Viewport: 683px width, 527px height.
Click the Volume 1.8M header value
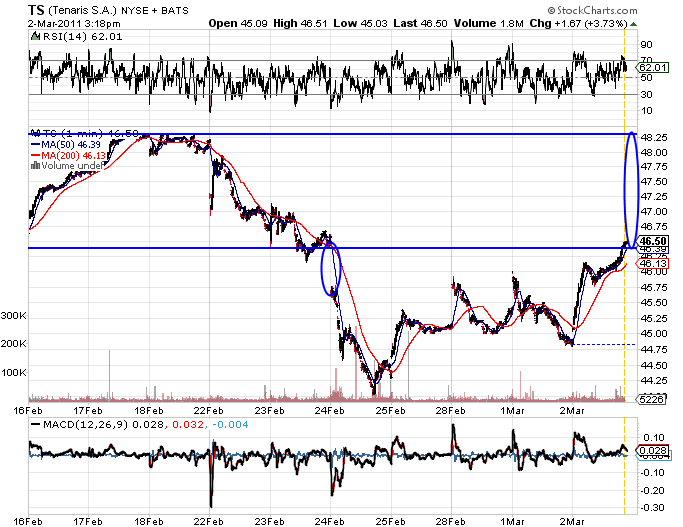point(488,24)
